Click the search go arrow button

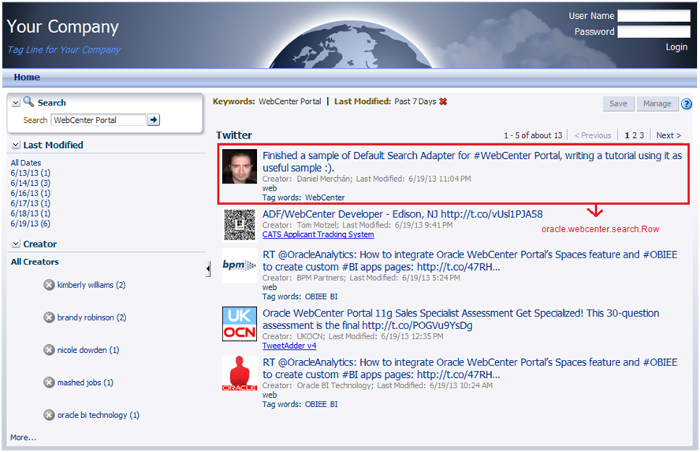154,120
